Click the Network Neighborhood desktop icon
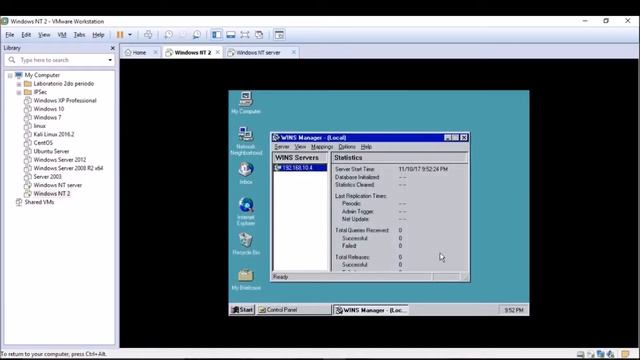640x360 pixels. (246, 141)
